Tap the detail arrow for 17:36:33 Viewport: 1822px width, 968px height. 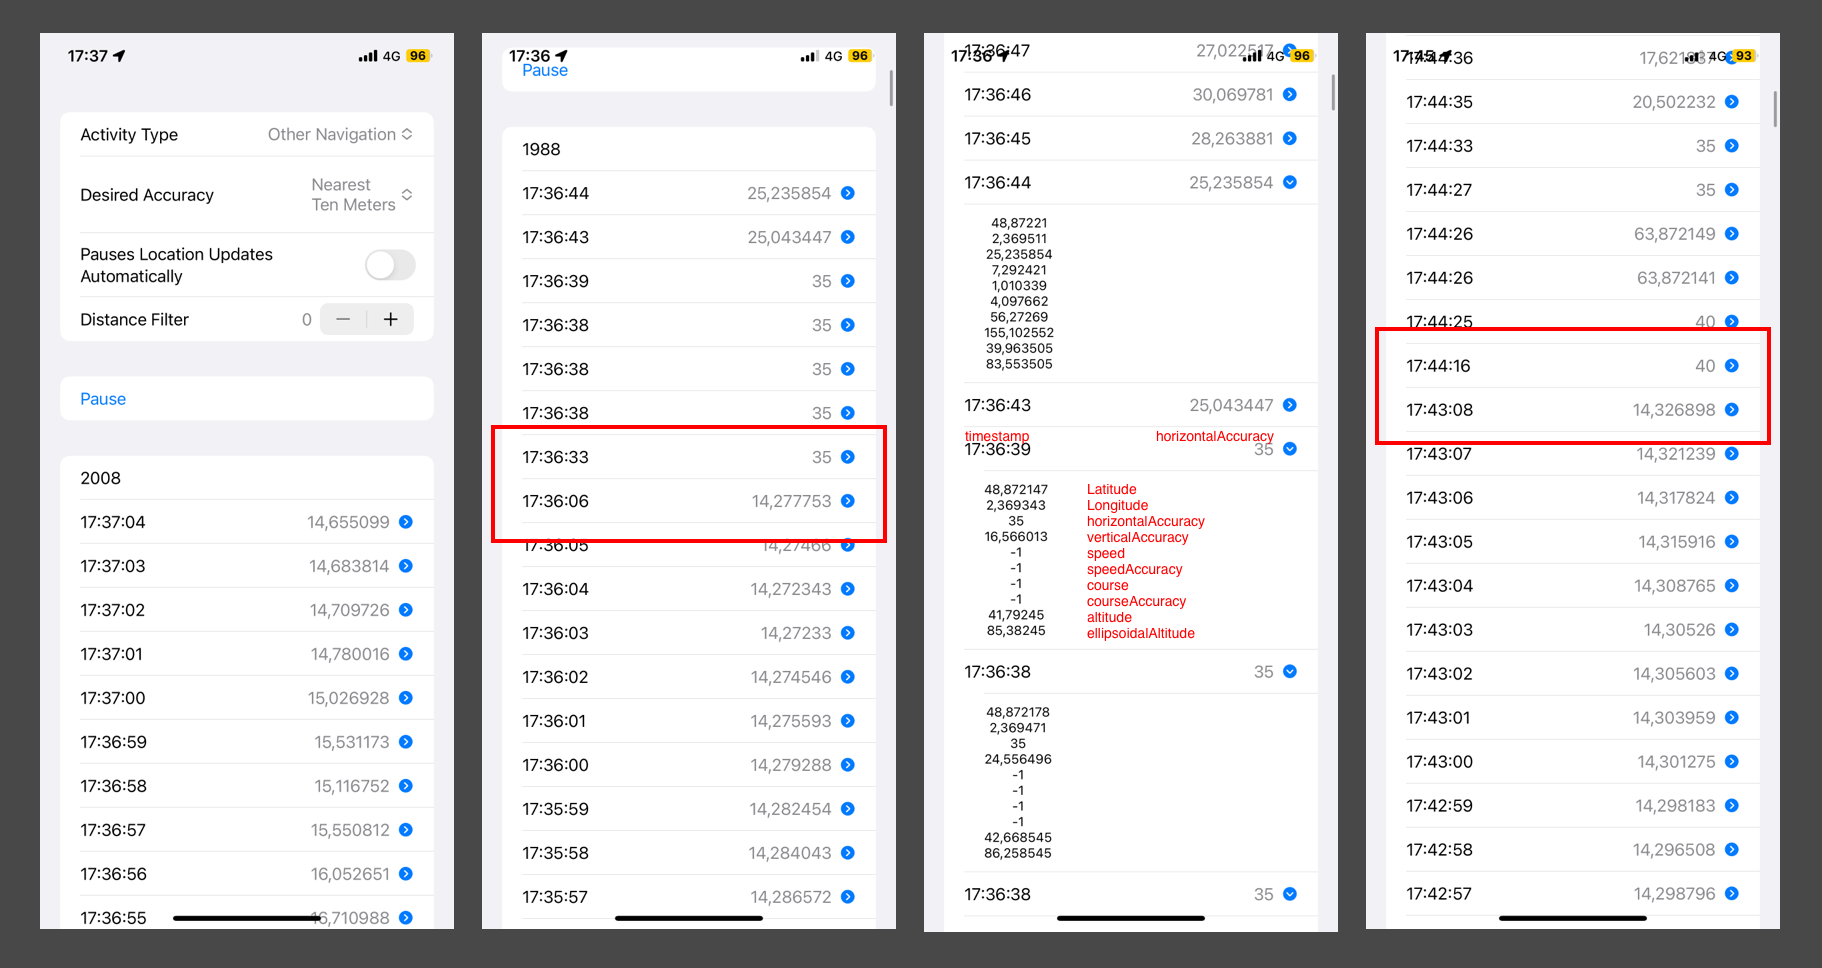[848, 457]
